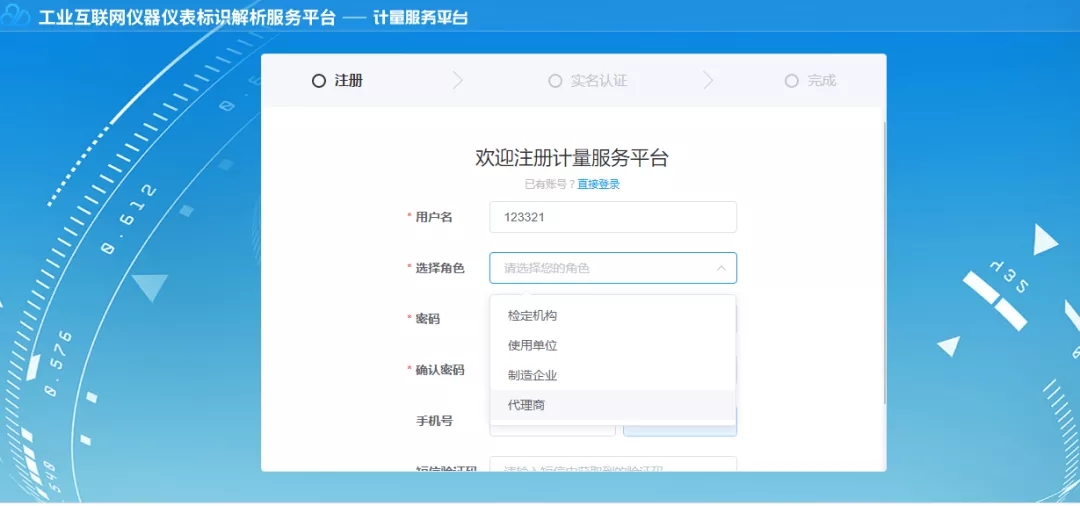
Task: Click the 手机号 phone number input field
Action: tap(552, 429)
